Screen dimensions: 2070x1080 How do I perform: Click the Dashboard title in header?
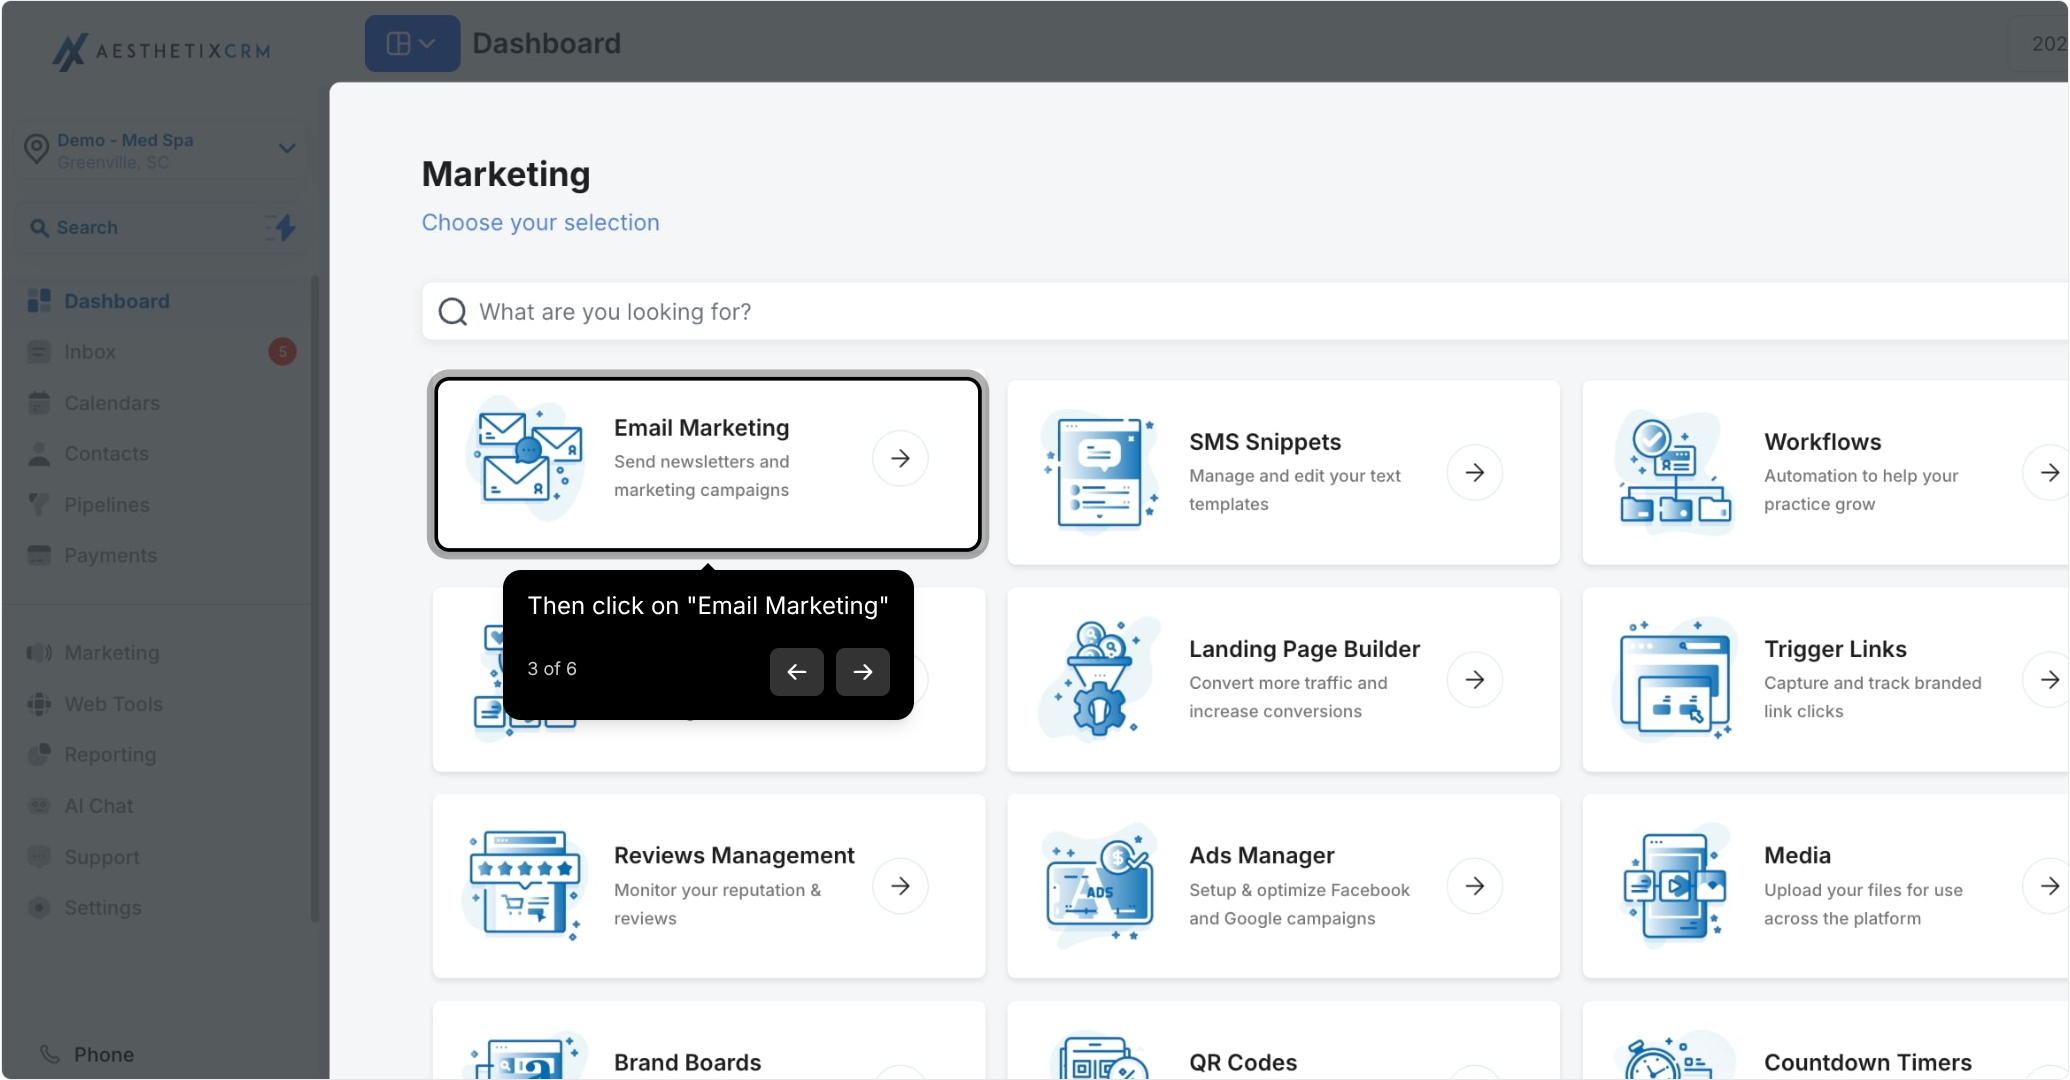546,43
